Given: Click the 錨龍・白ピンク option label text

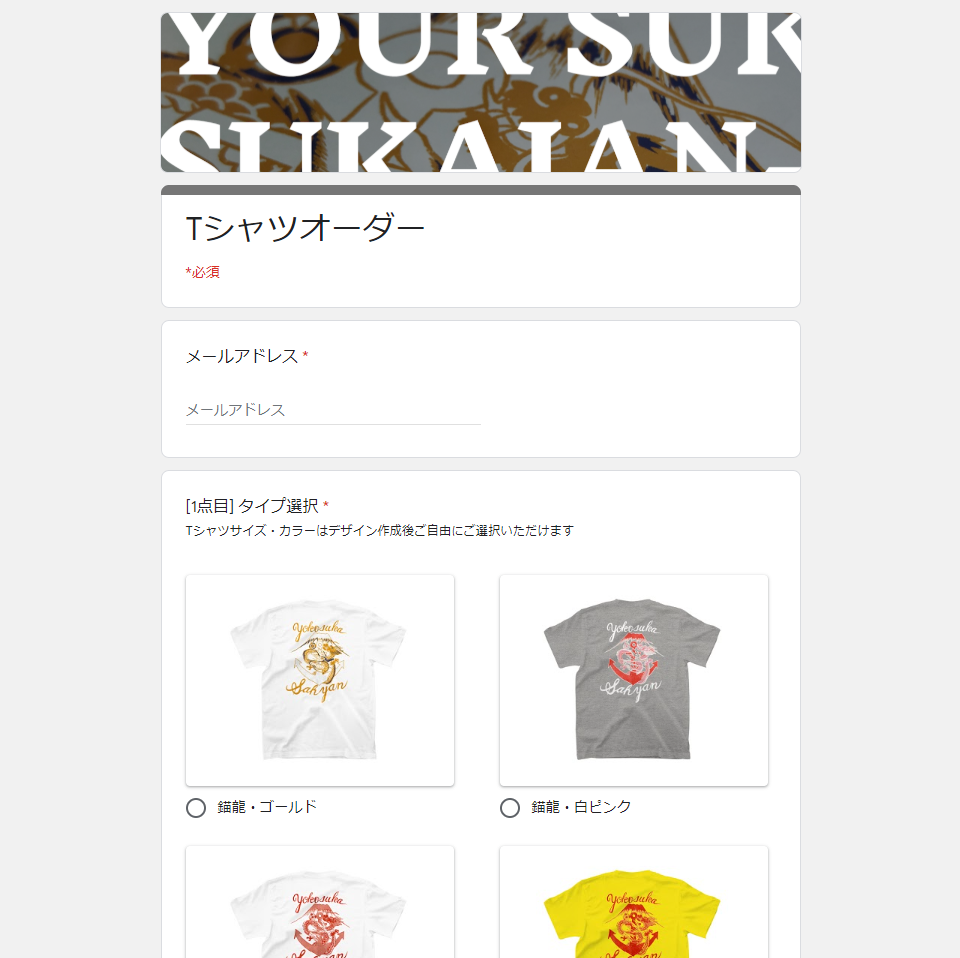Looking at the screenshot, I should click(581, 807).
